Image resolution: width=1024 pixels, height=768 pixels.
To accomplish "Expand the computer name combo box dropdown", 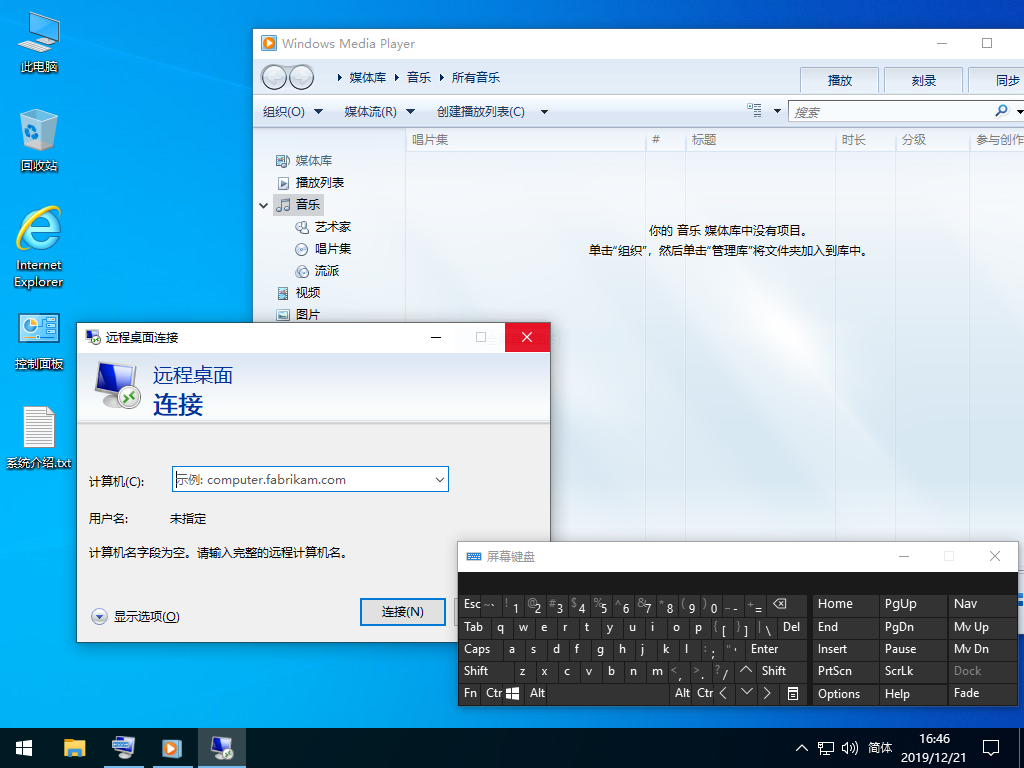I will (x=439, y=480).
